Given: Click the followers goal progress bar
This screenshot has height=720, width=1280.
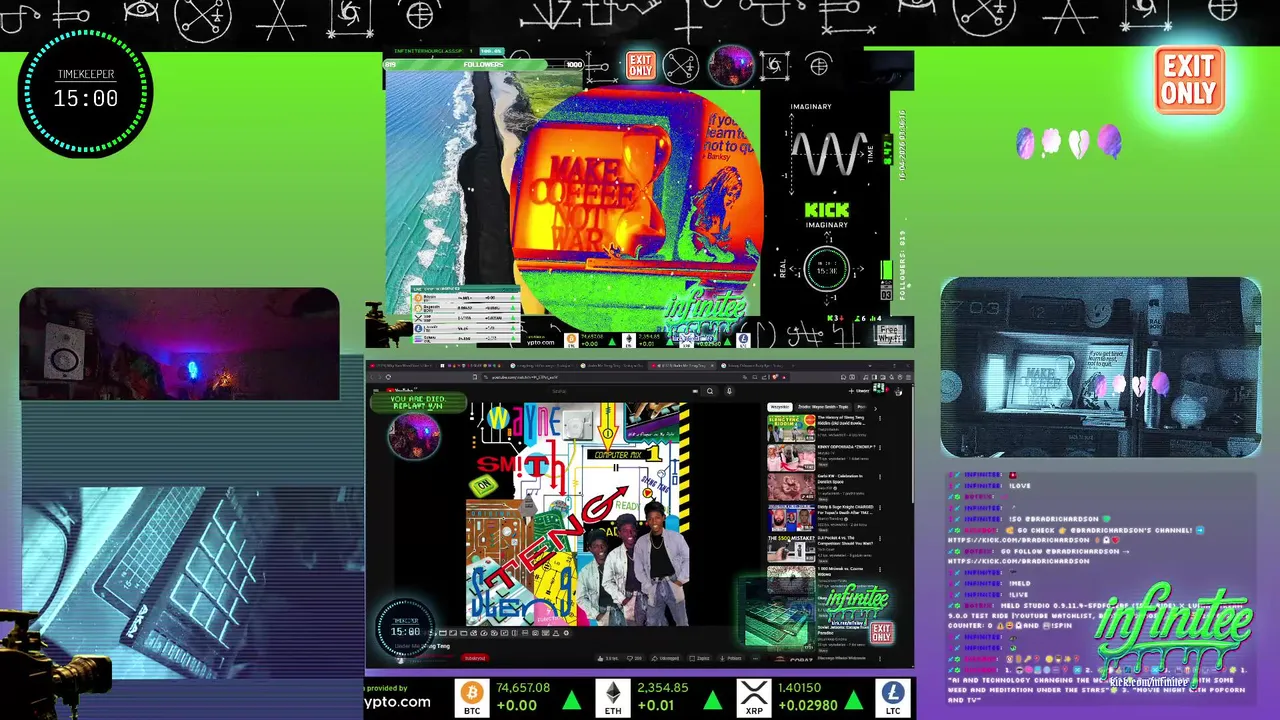Looking at the screenshot, I should pyautogui.click(x=483, y=65).
